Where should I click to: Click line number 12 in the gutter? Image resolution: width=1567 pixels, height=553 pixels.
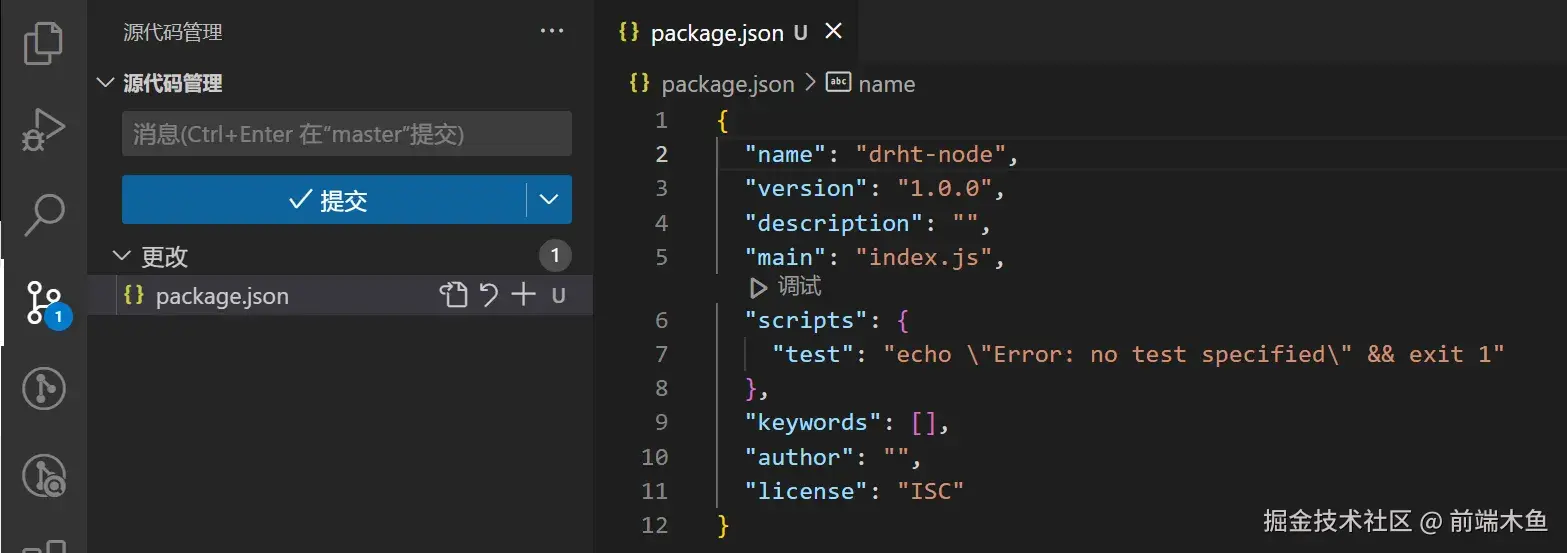pos(654,525)
